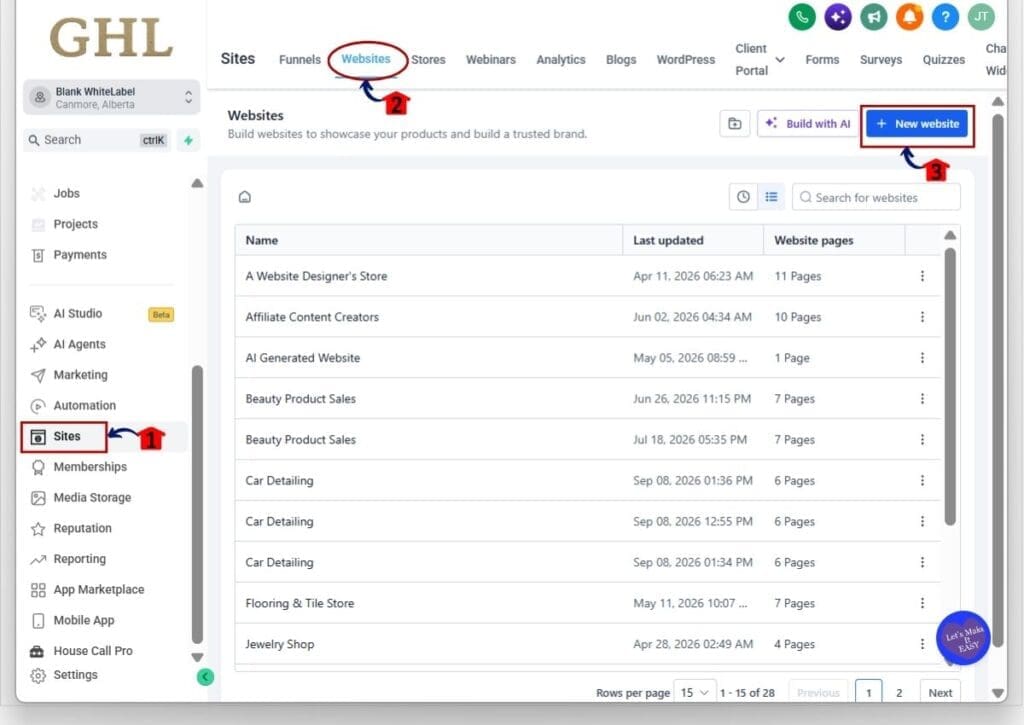Go to page 2
The width and height of the screenshot is (1024, 725).
[x=899, y=692]
